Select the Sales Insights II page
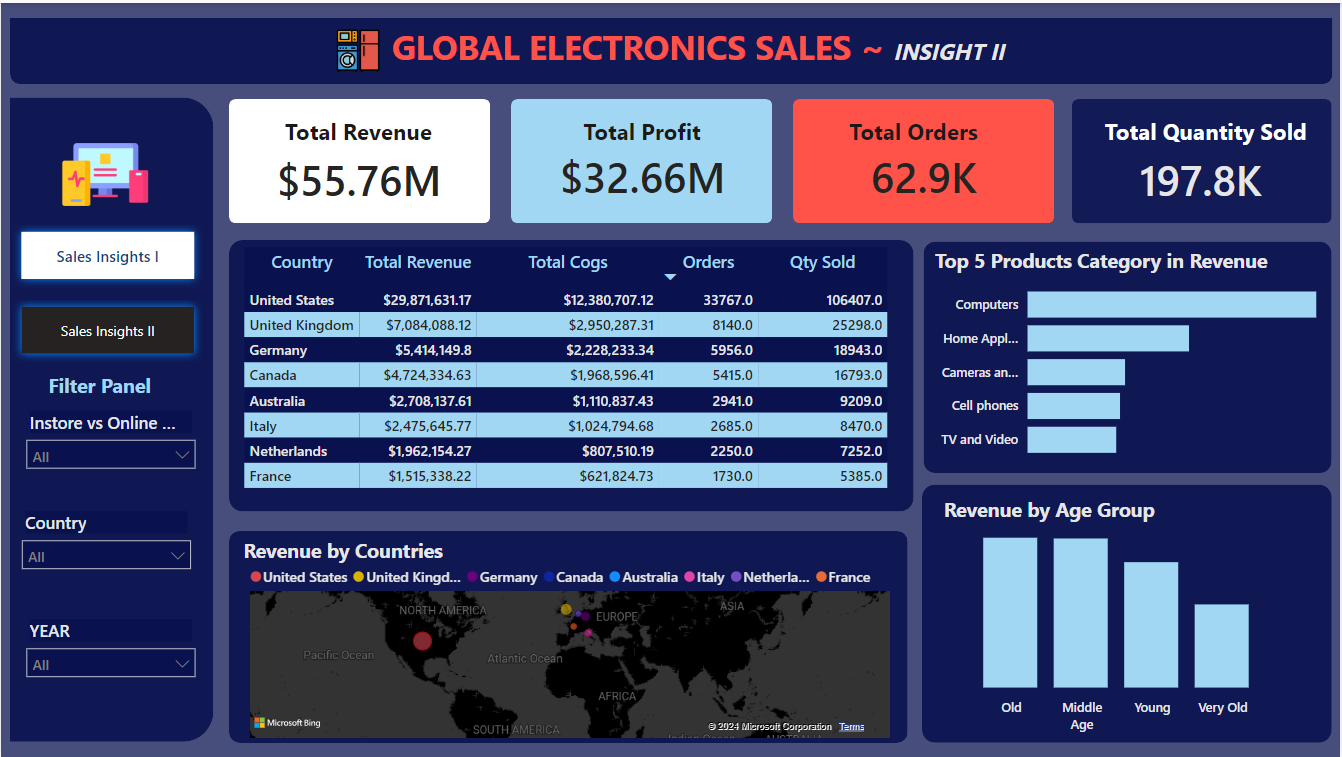The image size is (1342, 757). point(107,331)
